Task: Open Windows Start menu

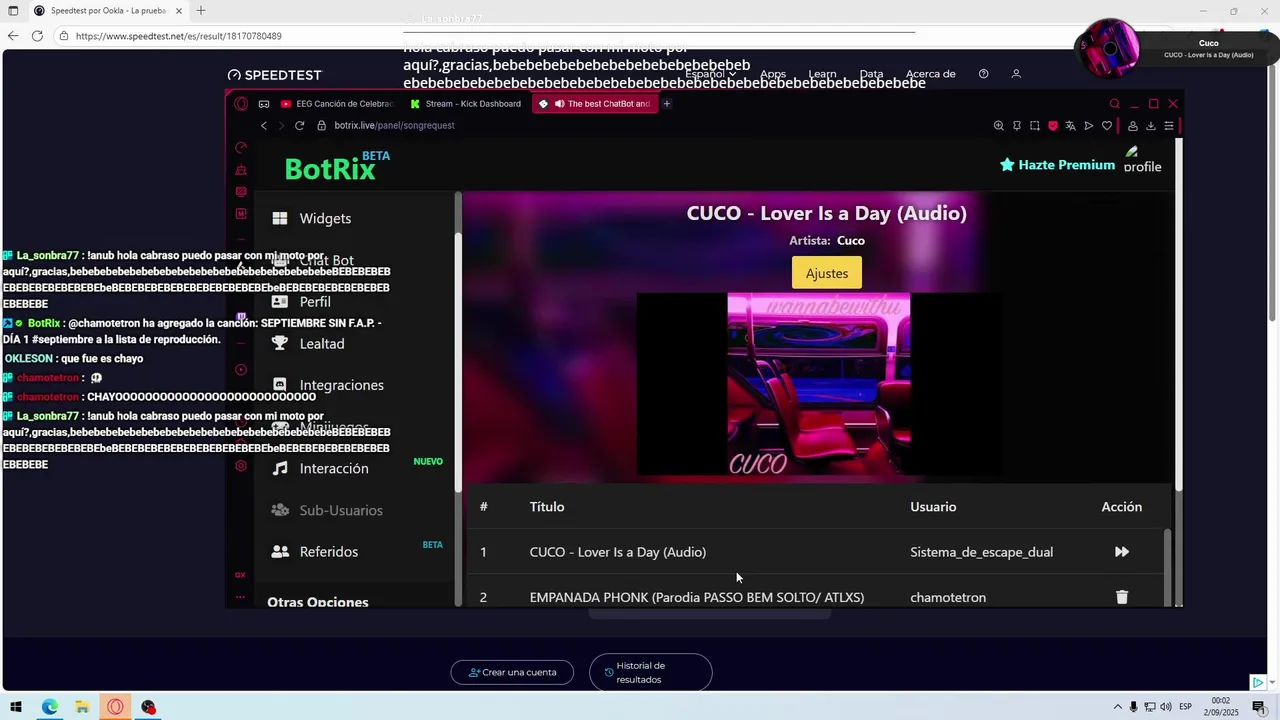Action: click(x=14, y=707)
